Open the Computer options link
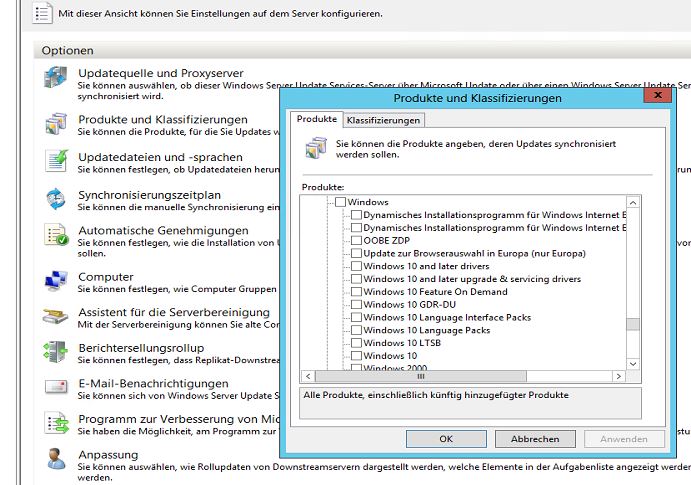Screen dimensions: 691x485 106,277
